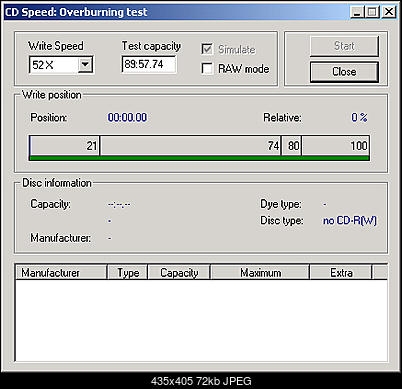The height and width of the screenshot is (389, 402).
Task: Click the Close button
Action: pyautogui.click(x=344, y=72)
